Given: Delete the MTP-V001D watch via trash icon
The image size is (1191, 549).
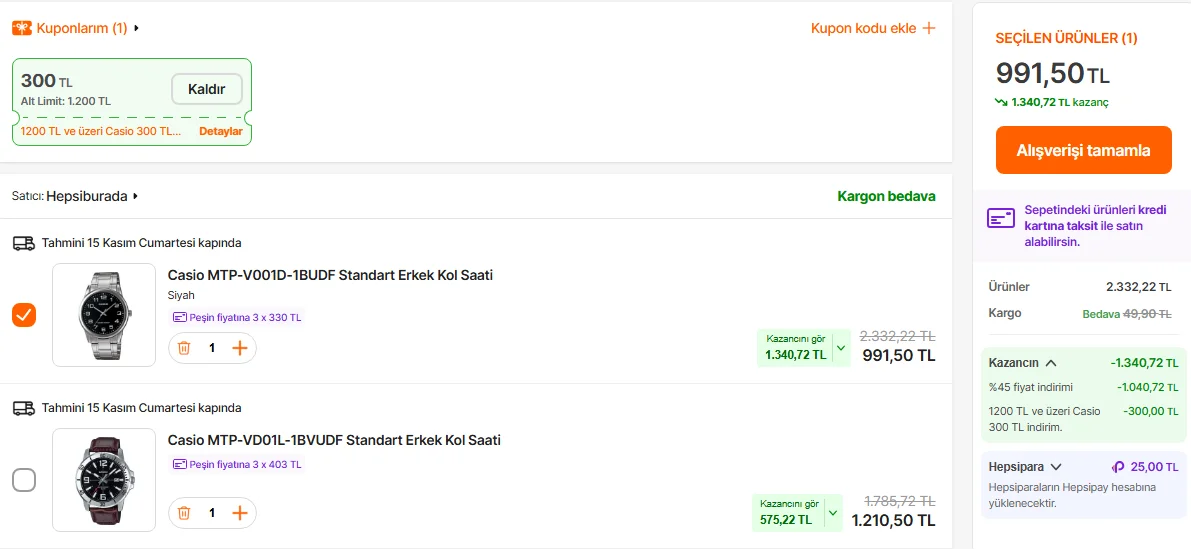Looking at the screenshot, I should click(x=184, y=348).
